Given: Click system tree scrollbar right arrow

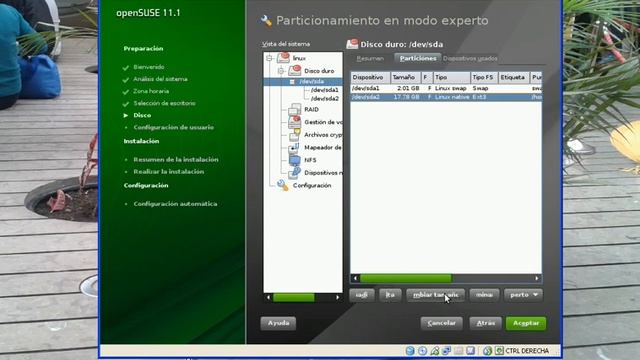Looking at the screenshot, I should (338, 298).
